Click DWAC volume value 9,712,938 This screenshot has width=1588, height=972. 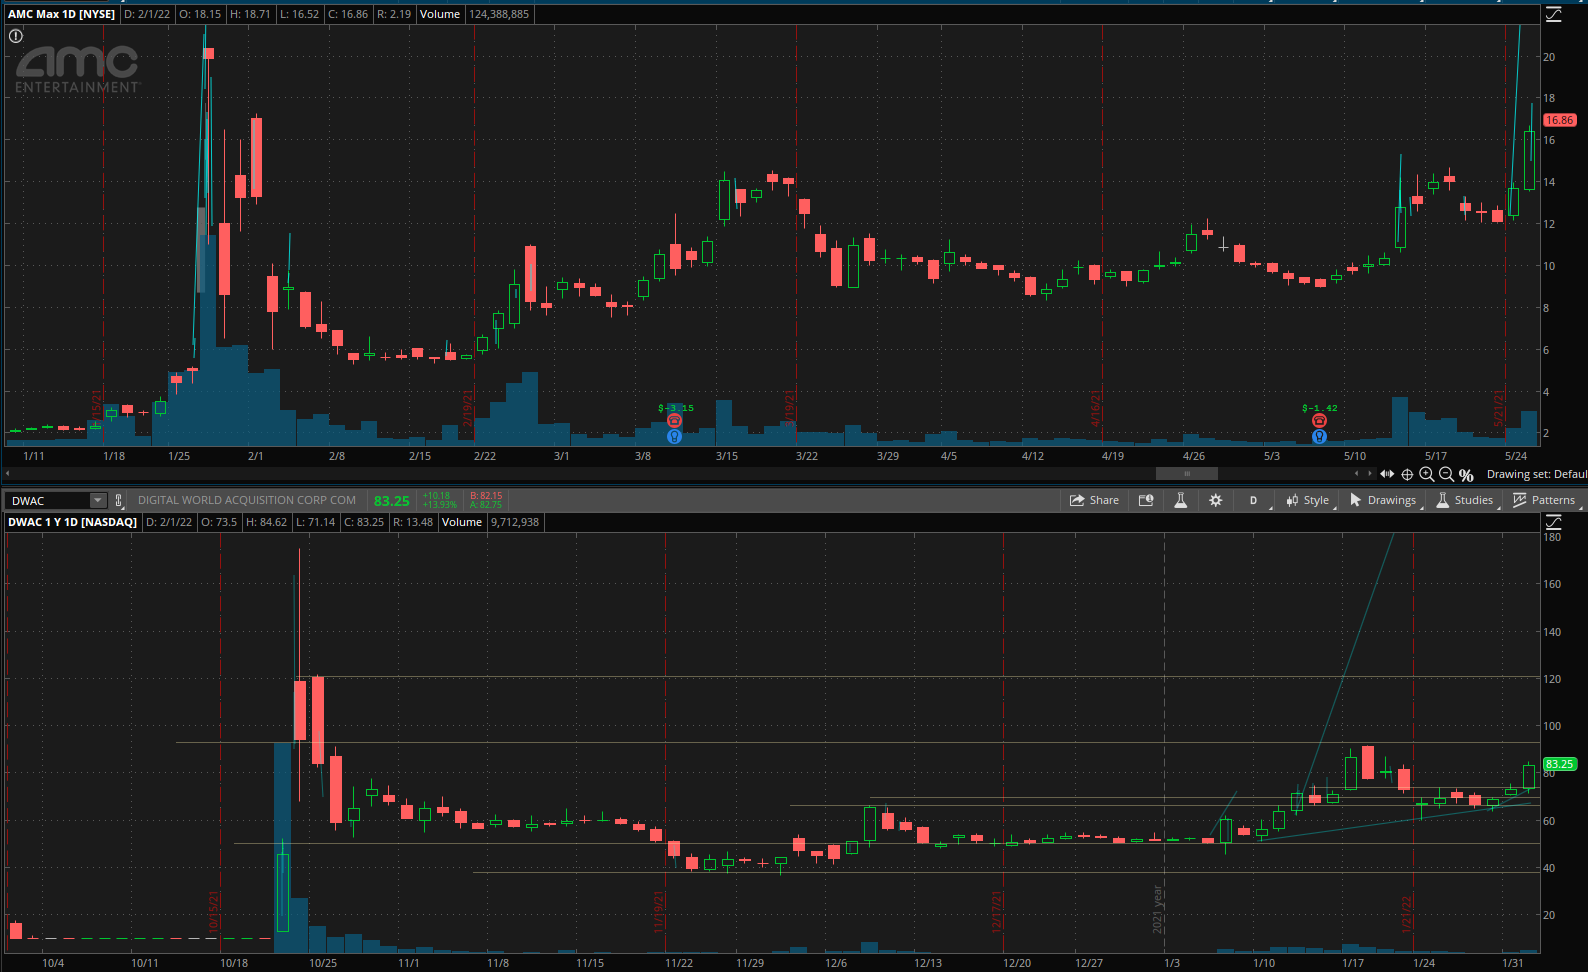[515, 522]
